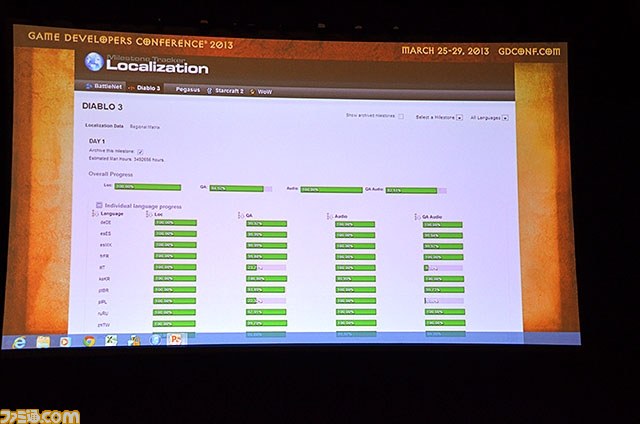Screen dimensions: 640x424
Task: Click the itIT row QA progress bar
Action: pyautogui.click(x=266, y=268)
